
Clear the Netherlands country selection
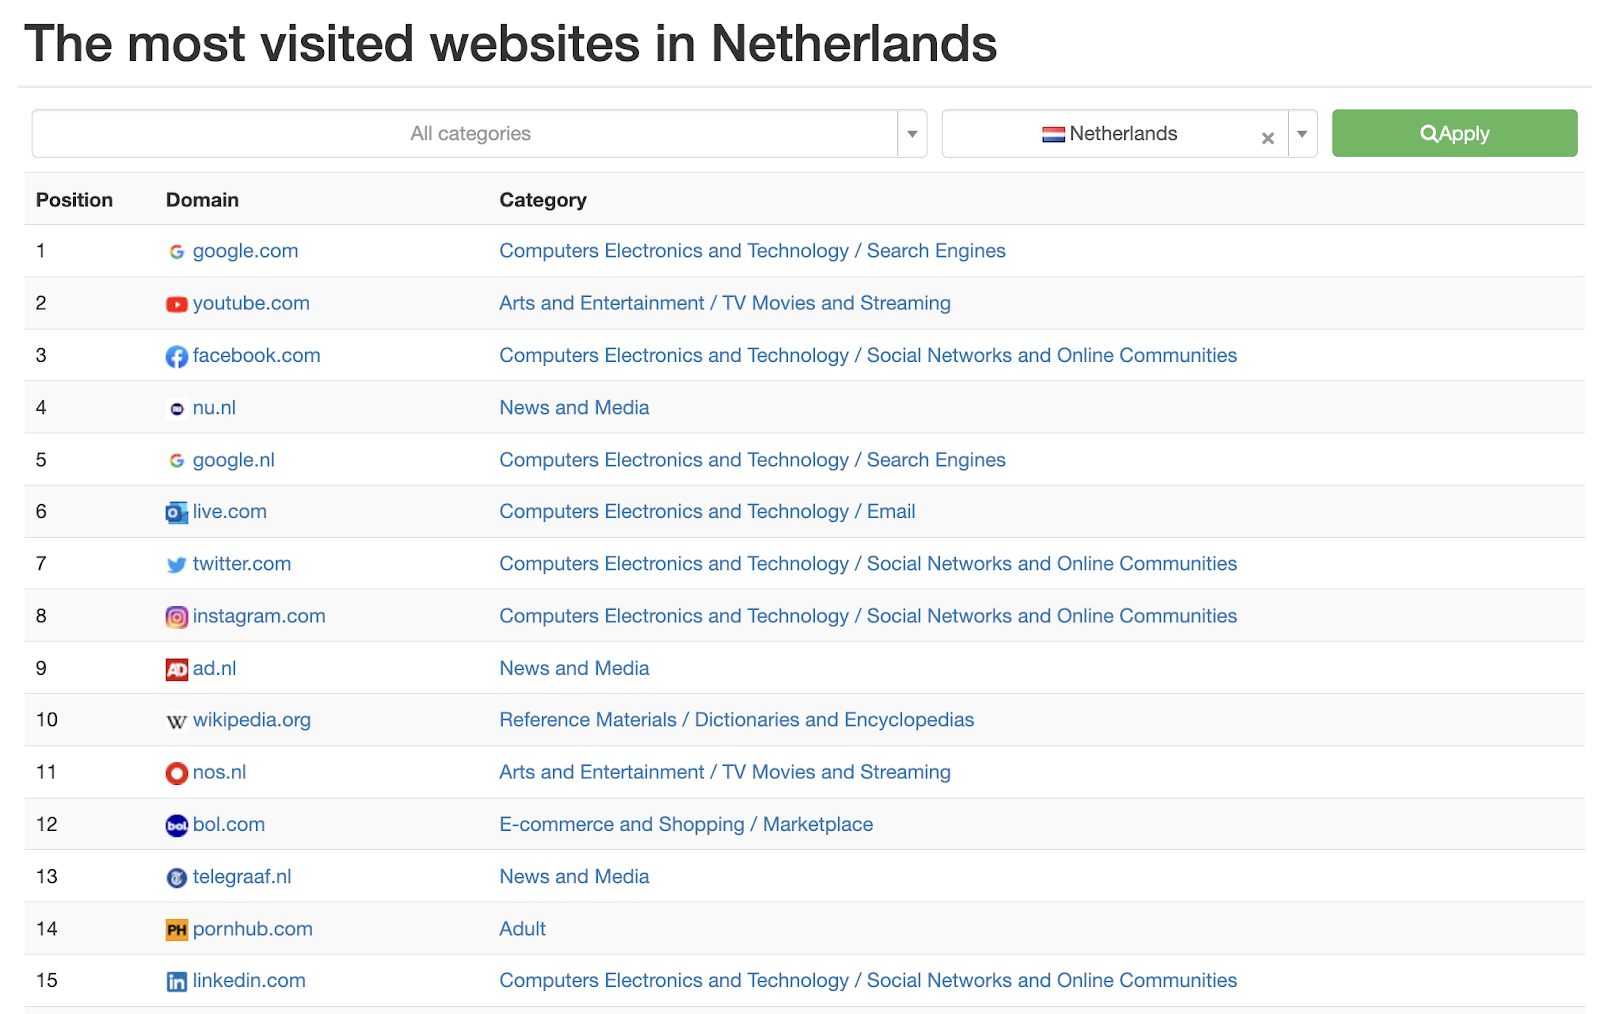[1267, 138]
